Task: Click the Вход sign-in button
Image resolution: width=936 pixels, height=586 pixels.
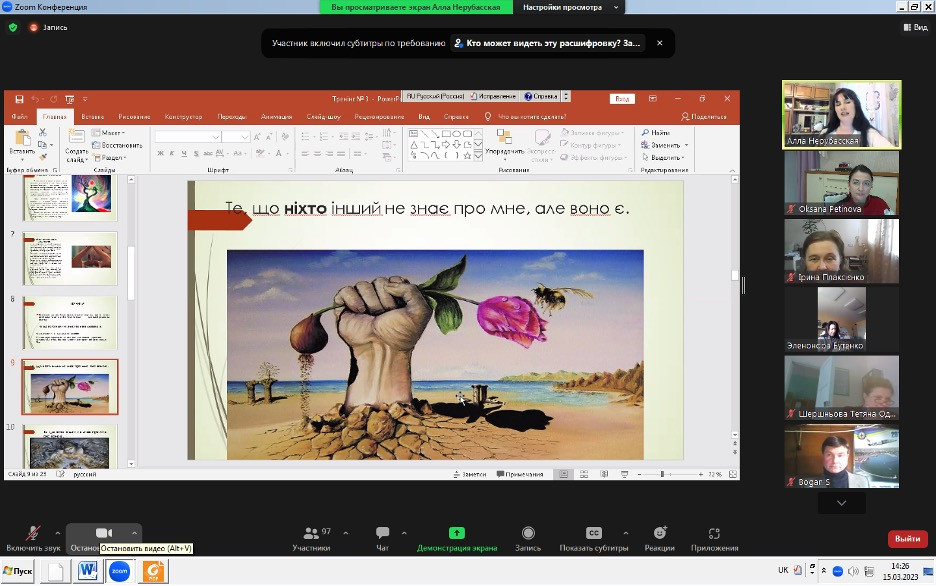Action: pyautogui.click(x=622, y=98)
